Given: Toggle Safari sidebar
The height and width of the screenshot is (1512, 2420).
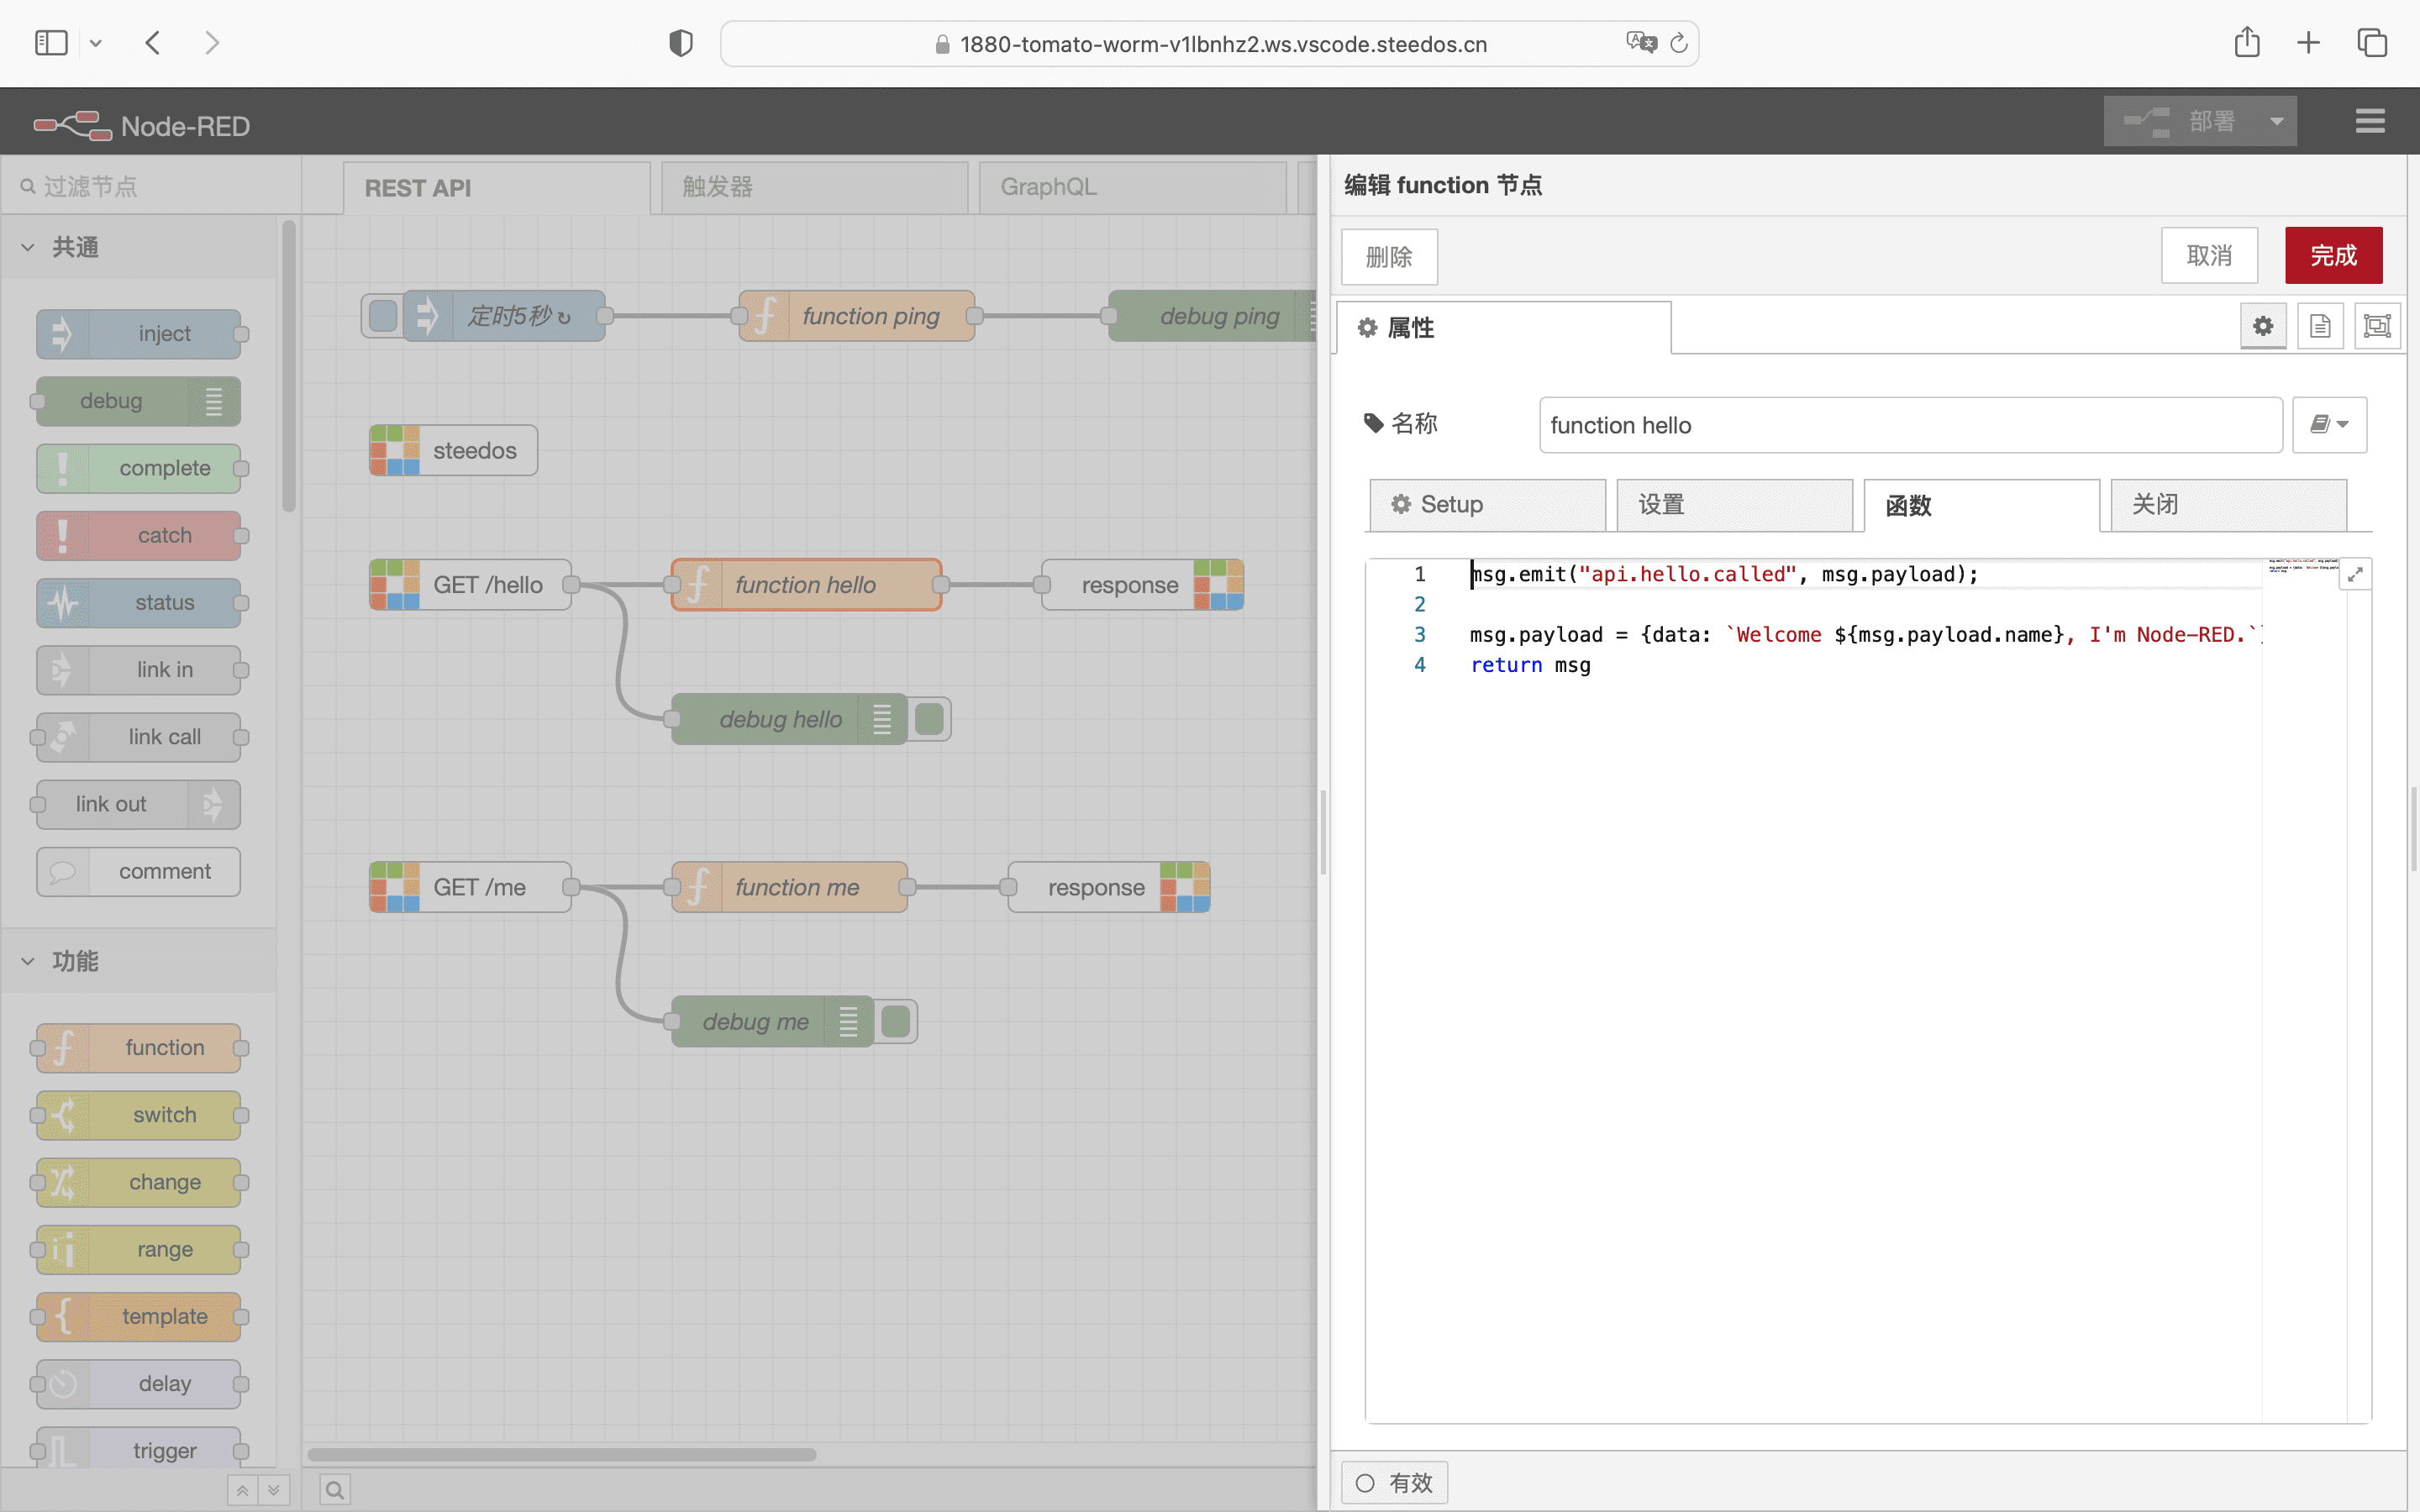Looking at the screenshot, I should point(51,43).
